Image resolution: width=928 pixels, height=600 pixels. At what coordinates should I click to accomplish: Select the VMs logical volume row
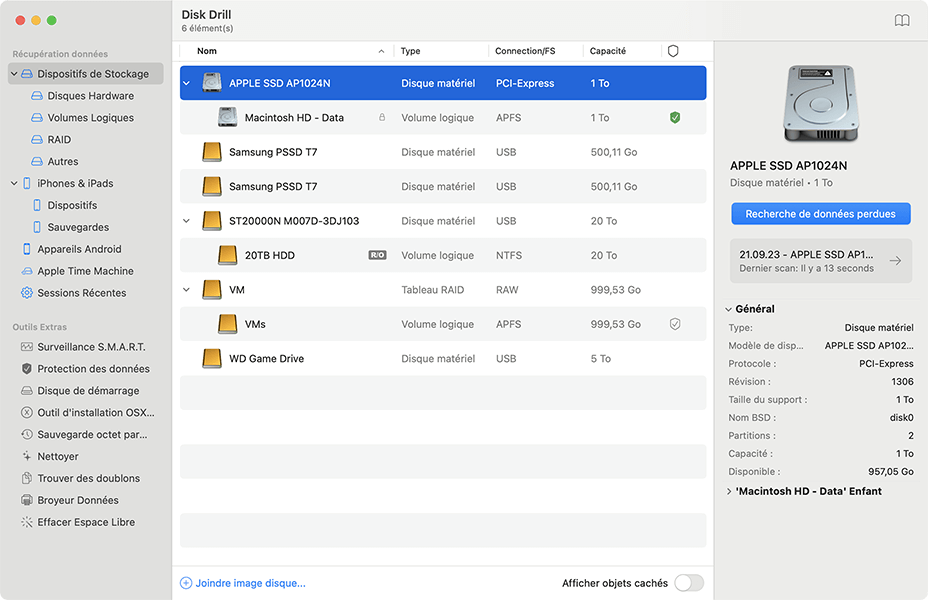click(x=443, y=324)
